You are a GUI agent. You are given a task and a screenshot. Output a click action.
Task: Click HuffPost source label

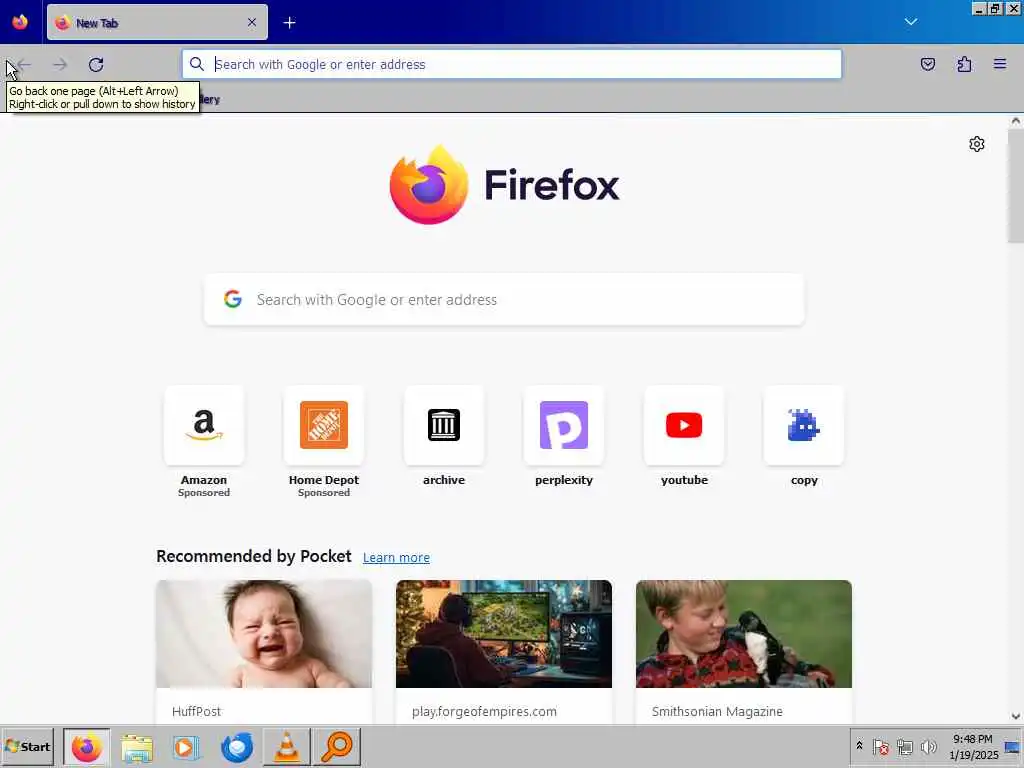(197, 711)
